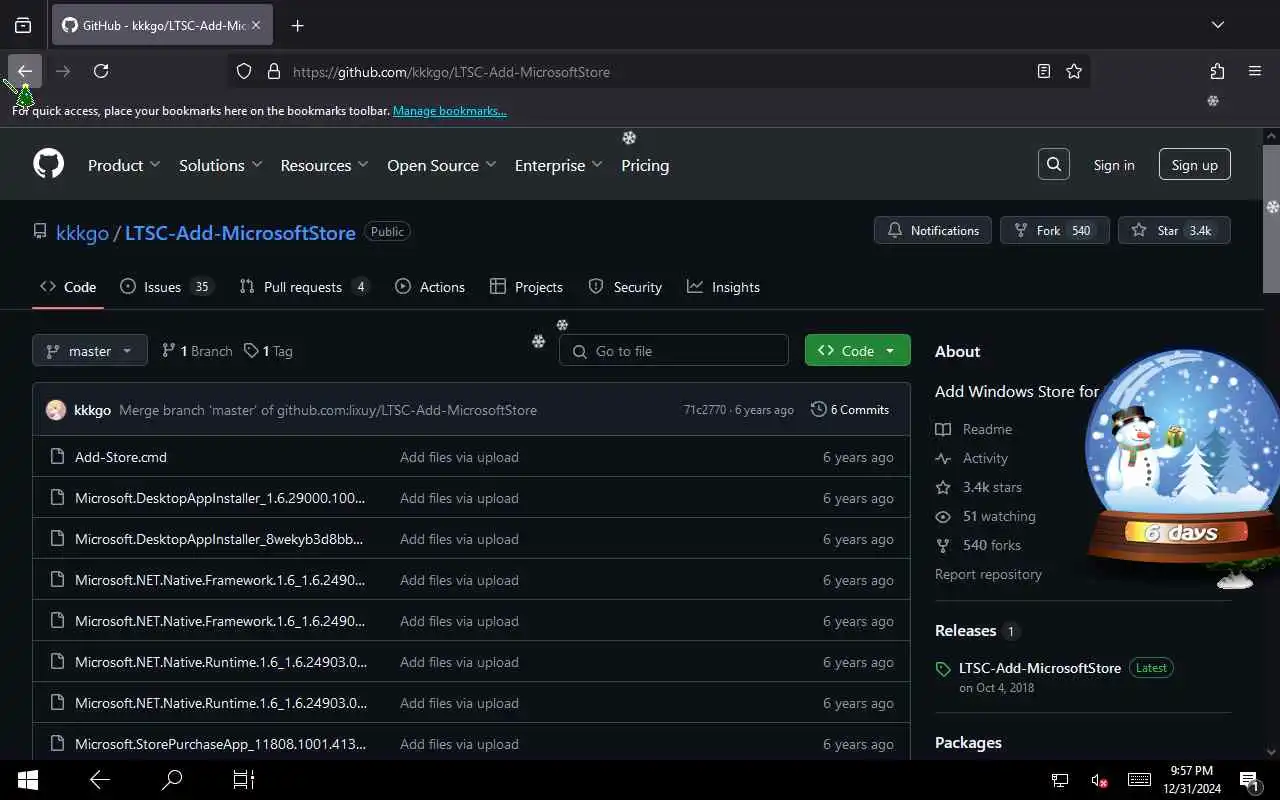Expand the Resources navigation menu
This screenshot has width=1280, height=800.
coord(325,165)
